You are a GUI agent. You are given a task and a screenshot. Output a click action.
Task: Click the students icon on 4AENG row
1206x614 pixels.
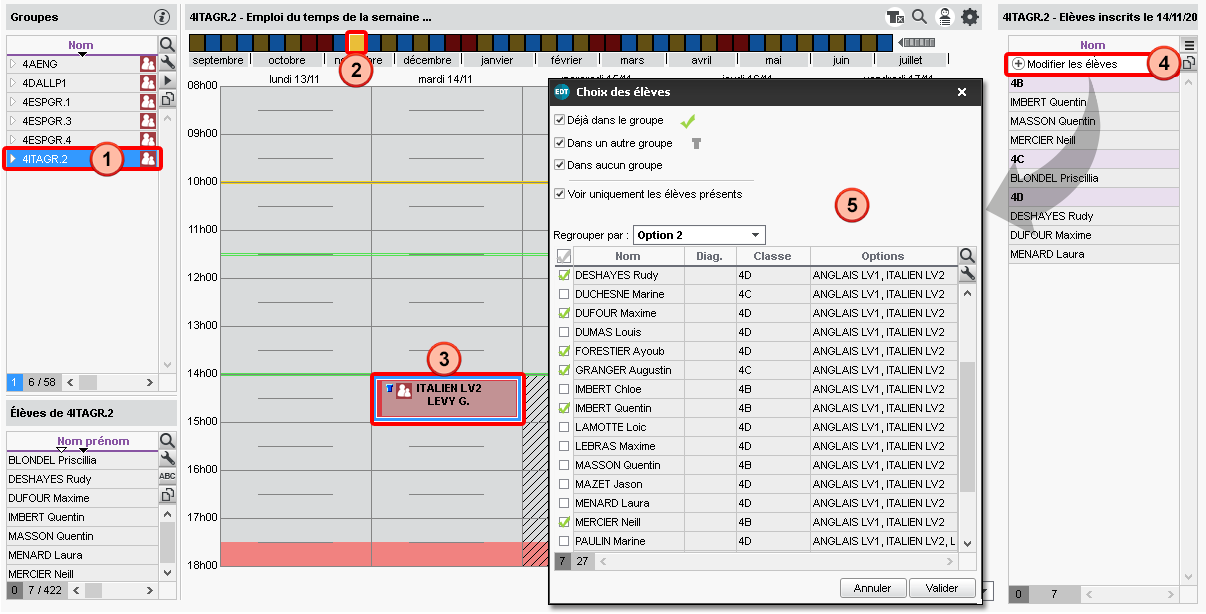pyautogui.click(x=148, y=63)
